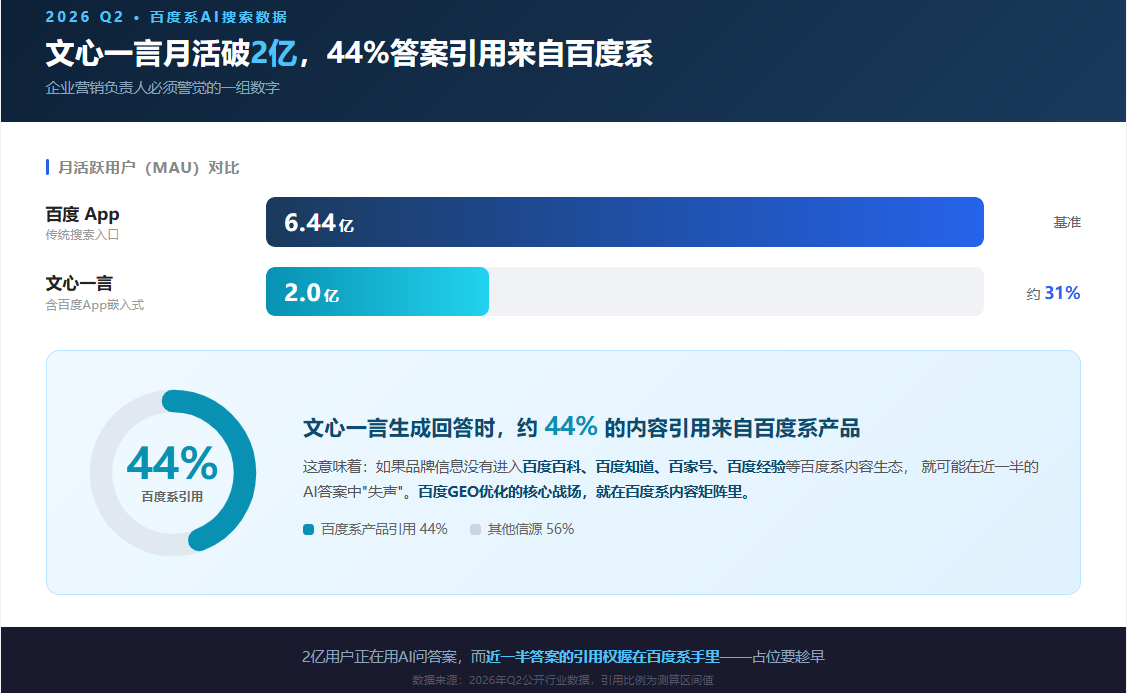Click the dark blue 6.44亿 bar
Image resolution: width=1127 pixels, height=693 pixels.
[625, 222]
